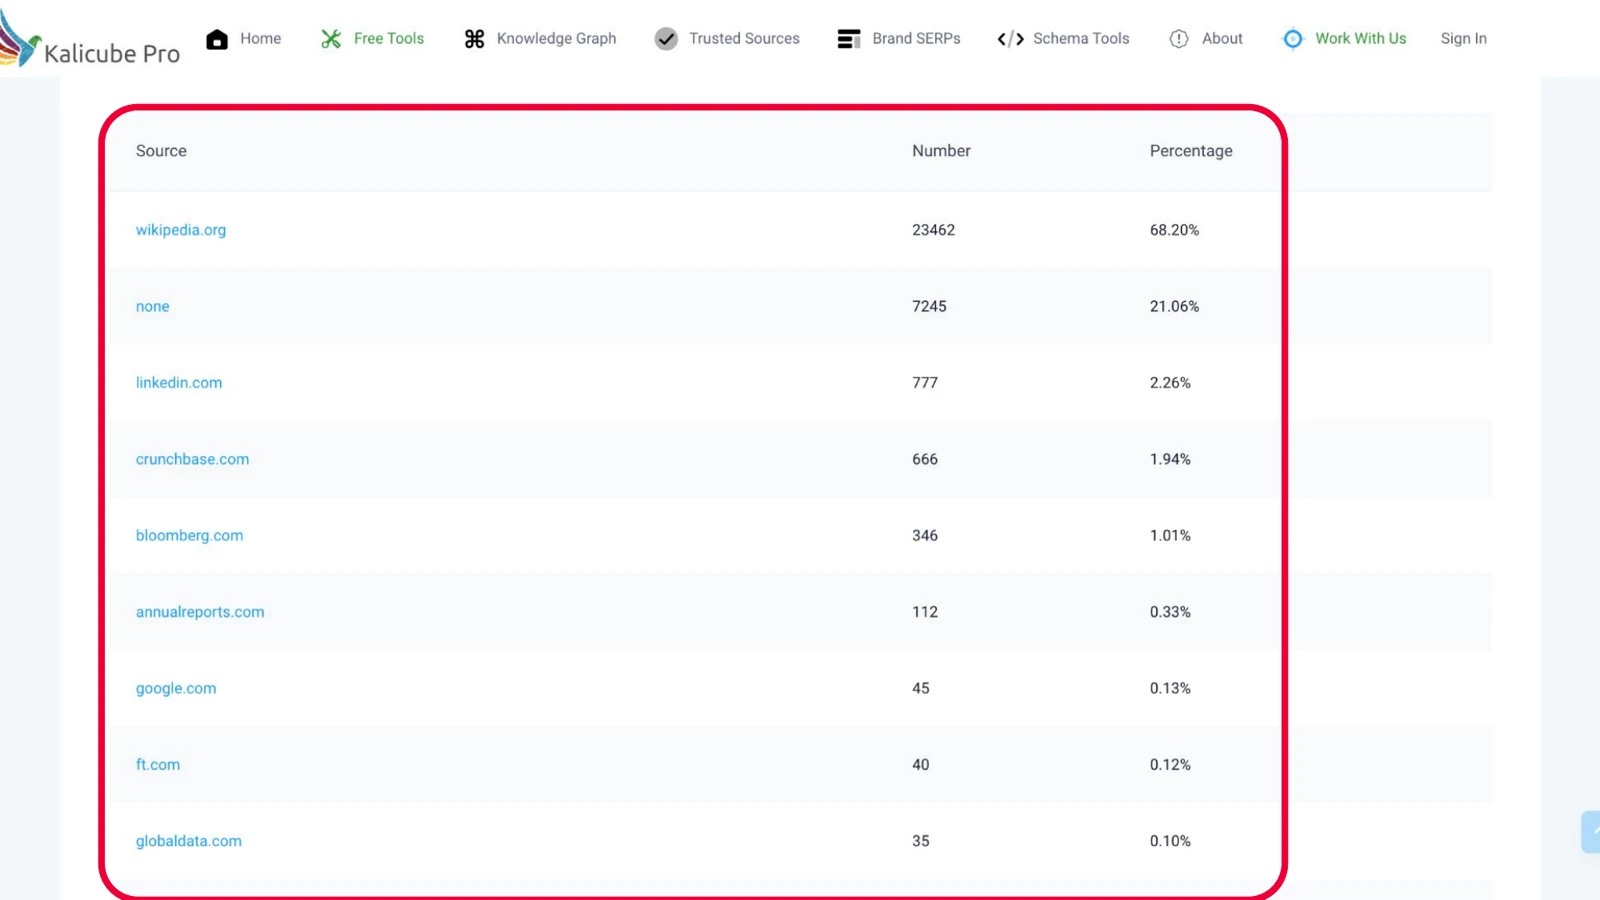Image resolution: width=1600 pixels, height=900 pixels.
Task: Open Work With Us page
Action: (1361, 39)
